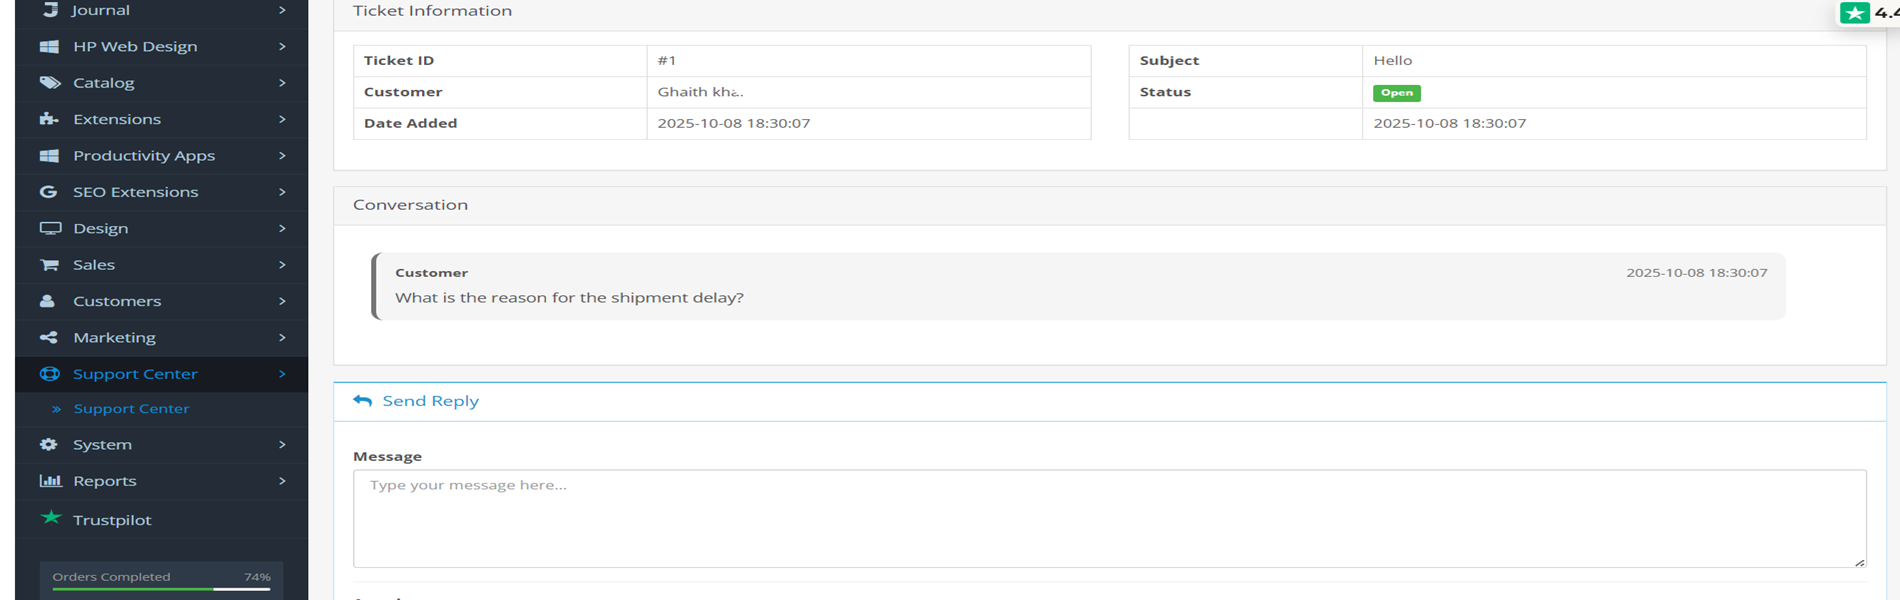Collapse the Support Center menu chevron

coord(282,374)
